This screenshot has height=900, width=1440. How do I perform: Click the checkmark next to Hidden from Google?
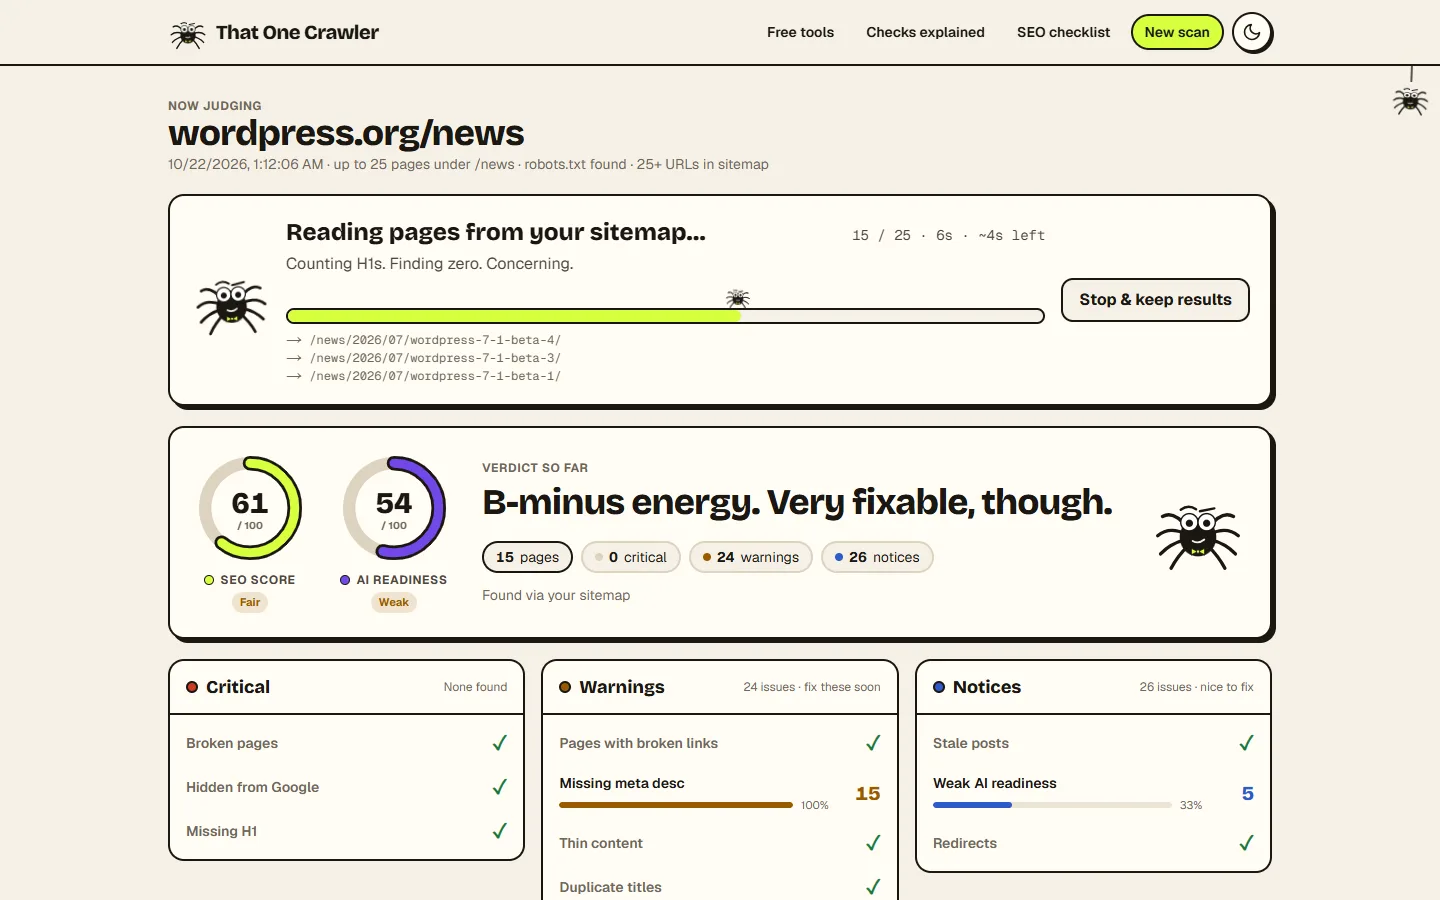point(499,787)
